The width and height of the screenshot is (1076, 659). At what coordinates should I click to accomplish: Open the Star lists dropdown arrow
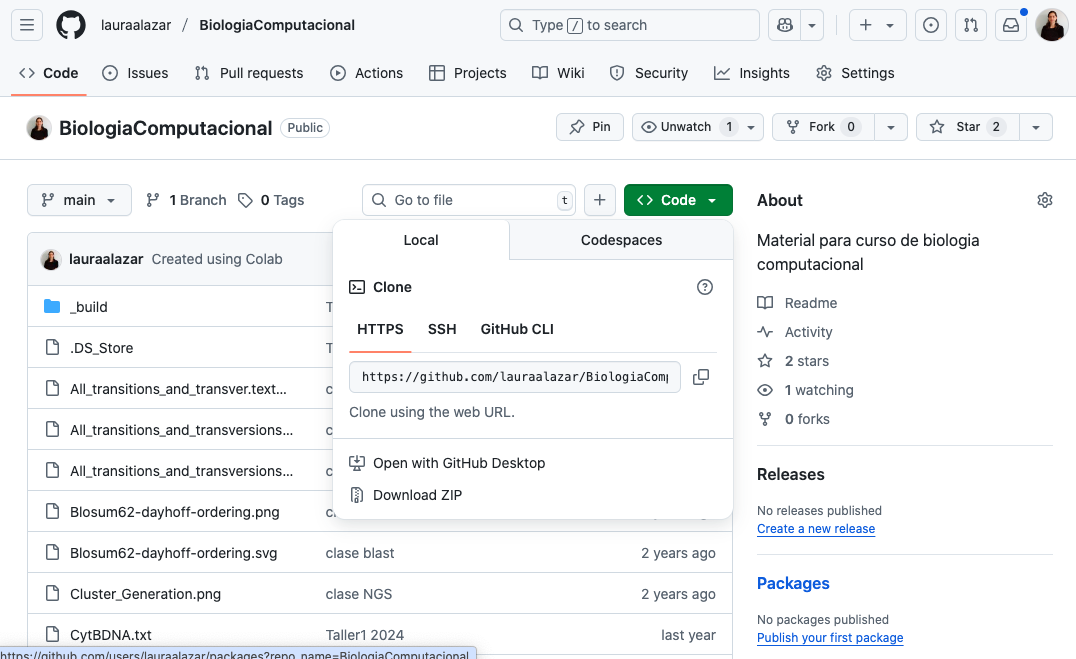pyautogui.click(x=1036, y=127)
